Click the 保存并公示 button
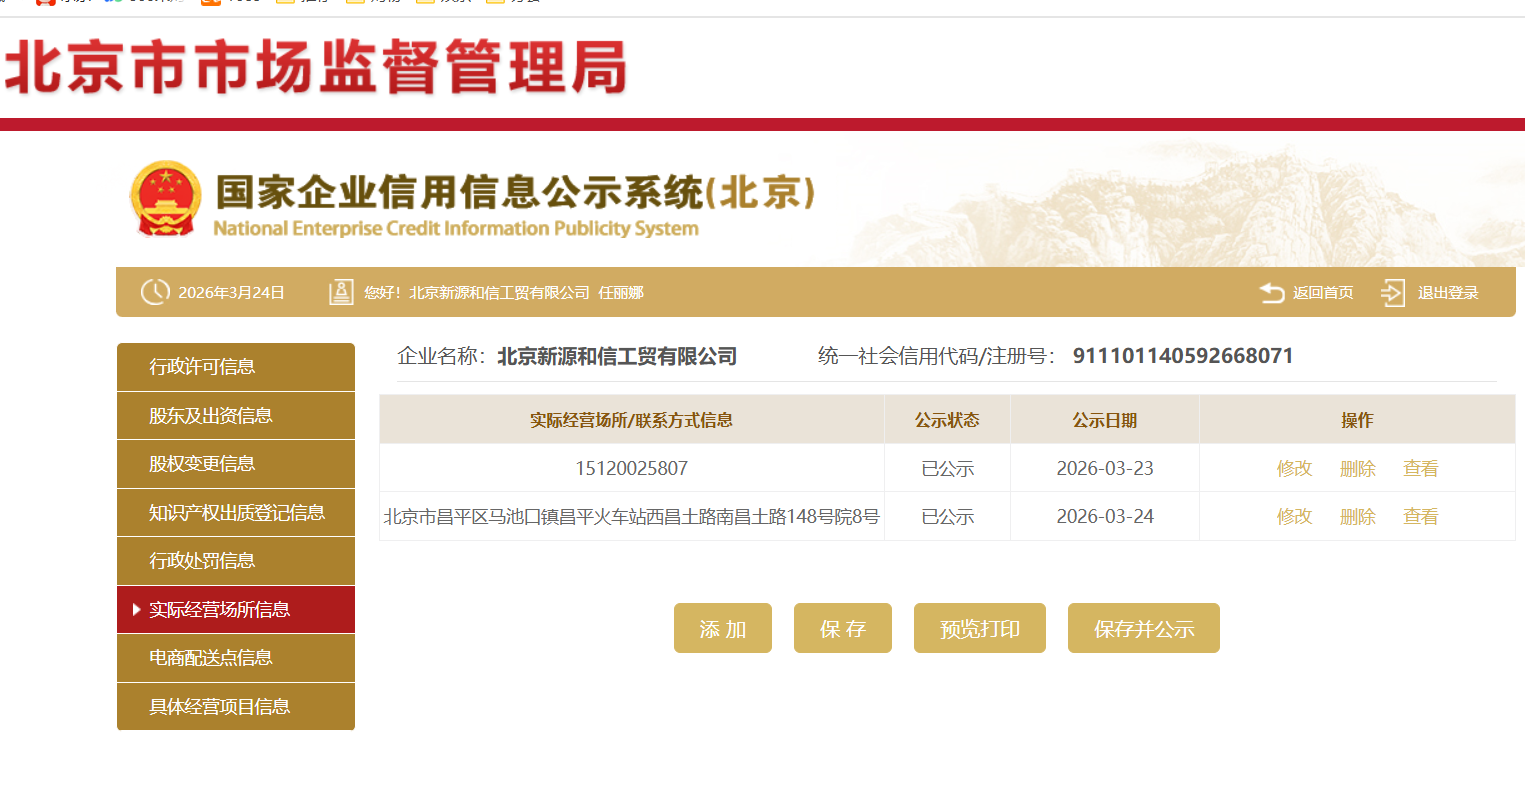 point(1144,628)
